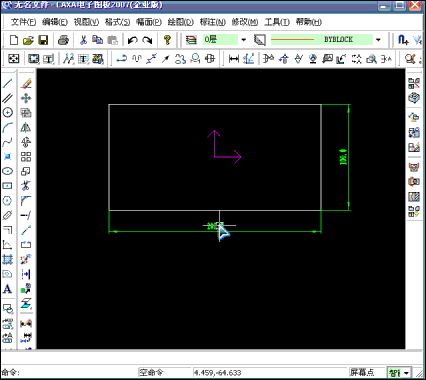Select the move/translate tool

(x=26, y=98)
